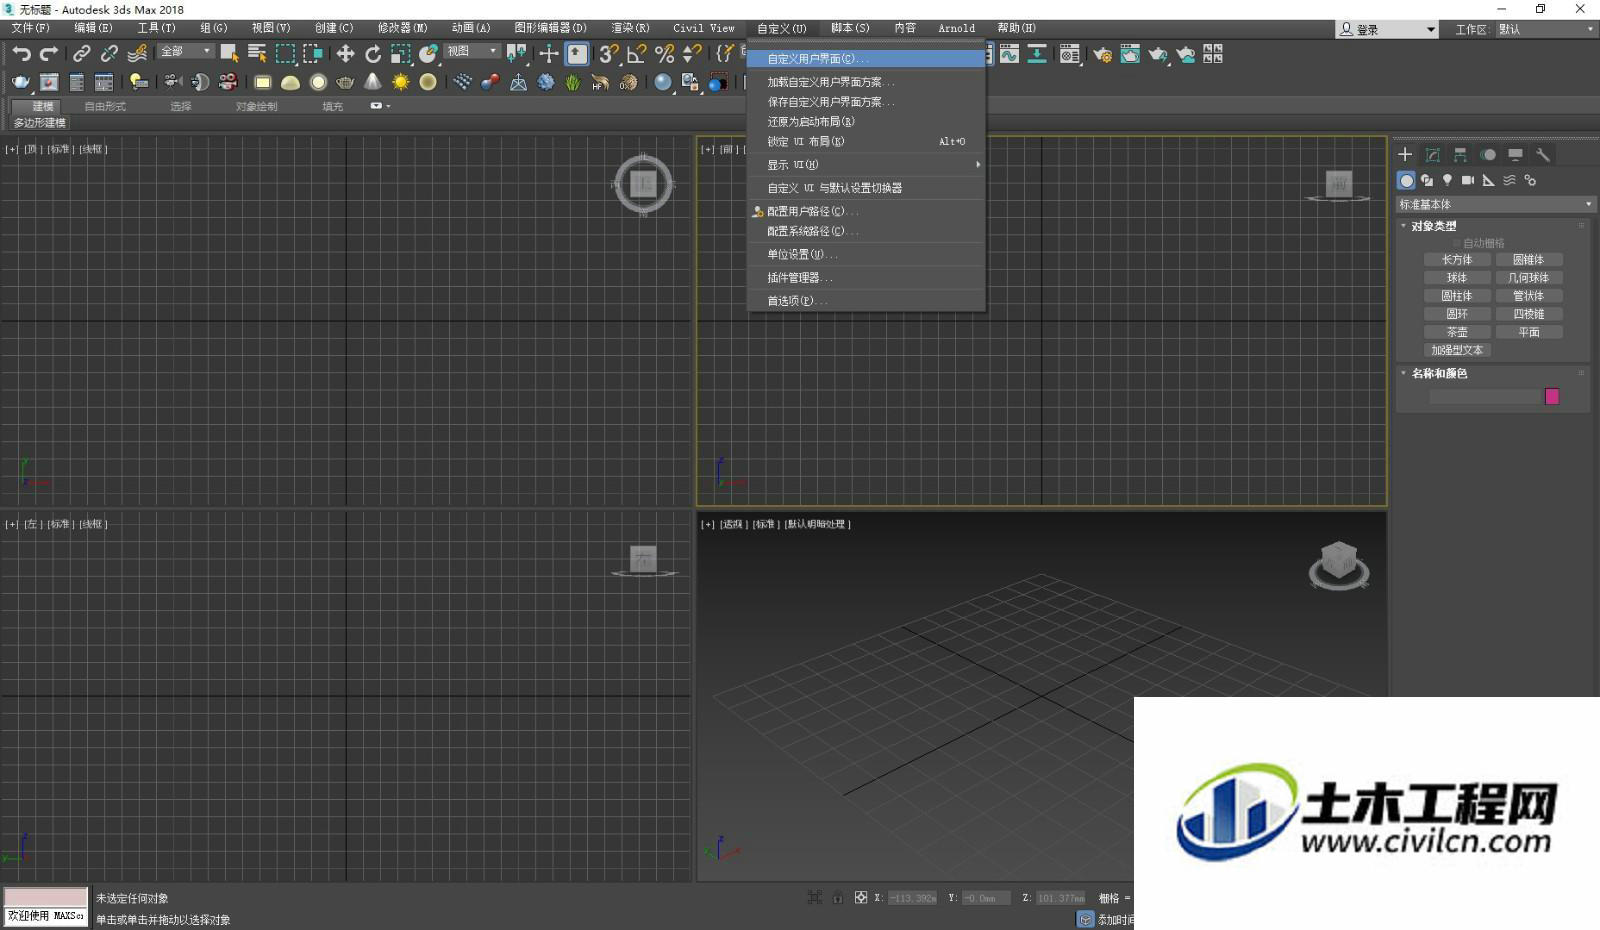Choose 单位设置(U)... menu entry
The width and height of the screenshot is (1600, 930).
click(866, 254)
